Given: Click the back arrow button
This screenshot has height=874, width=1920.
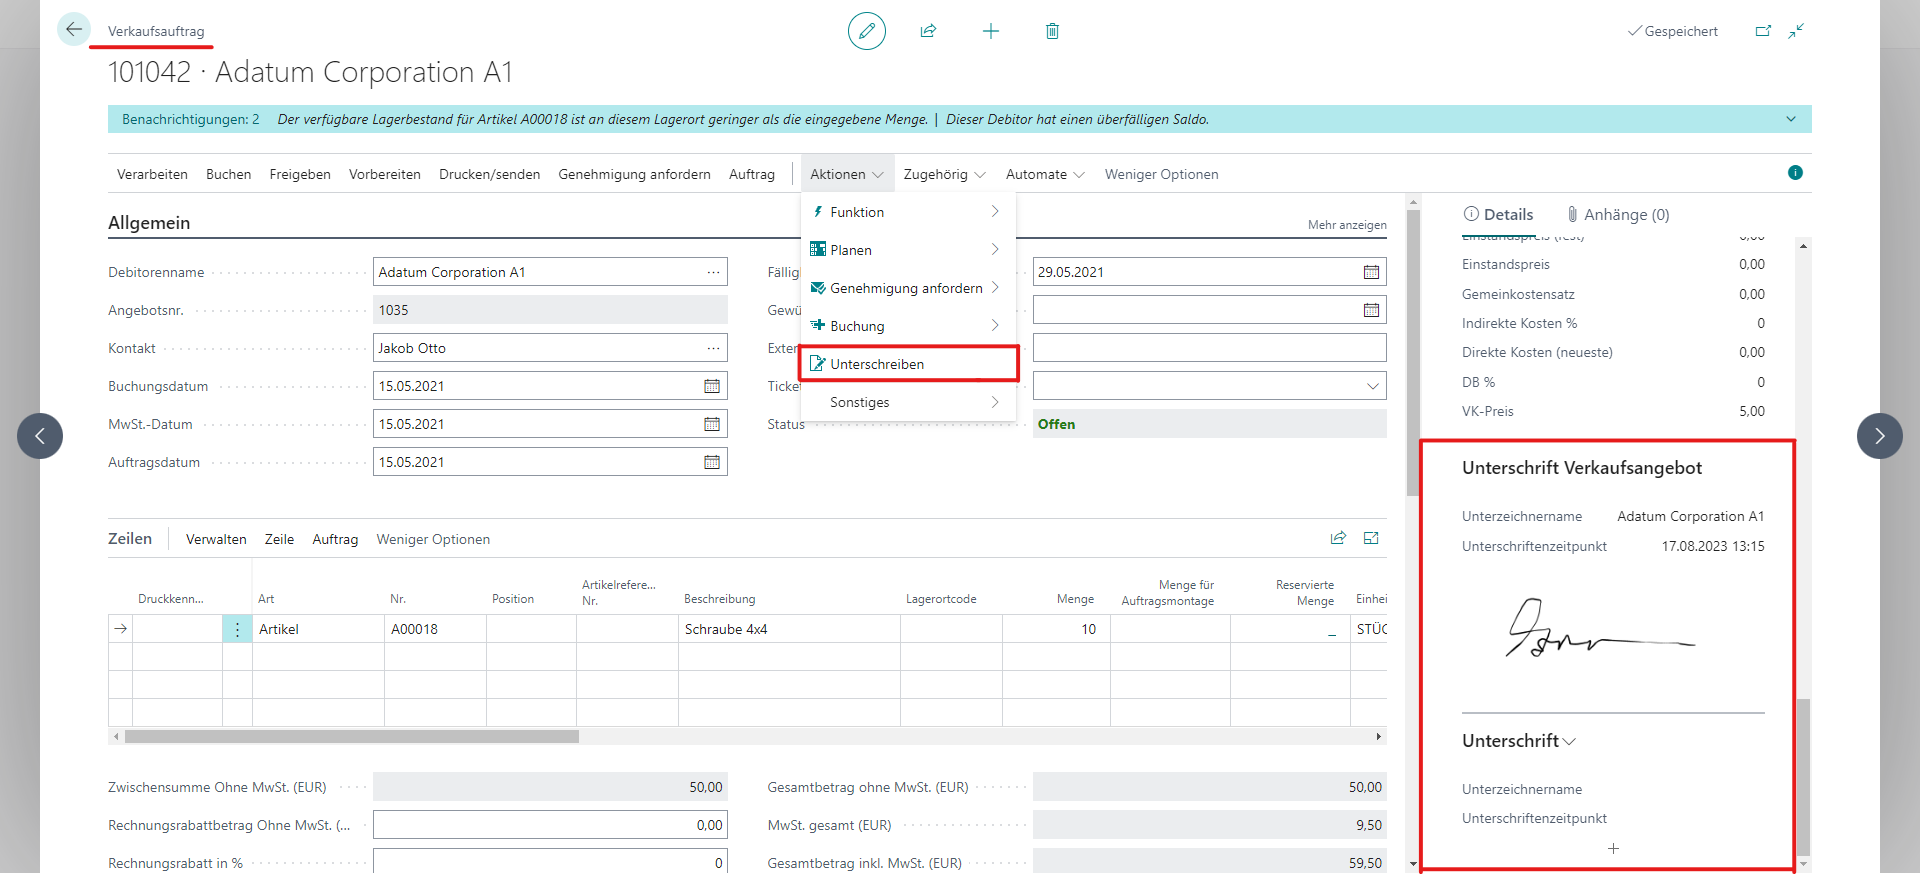Looking at the screenshot, I should [73, 30].
